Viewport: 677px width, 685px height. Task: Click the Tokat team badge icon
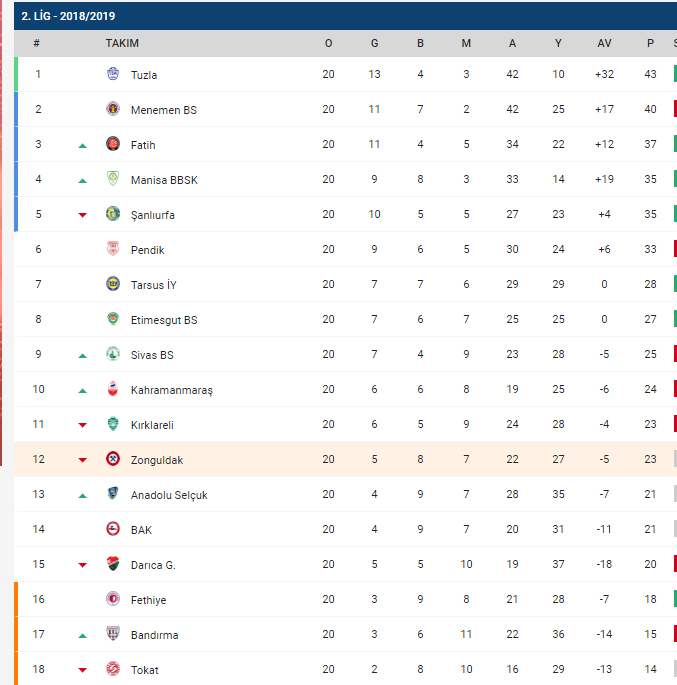click(113, 669)
